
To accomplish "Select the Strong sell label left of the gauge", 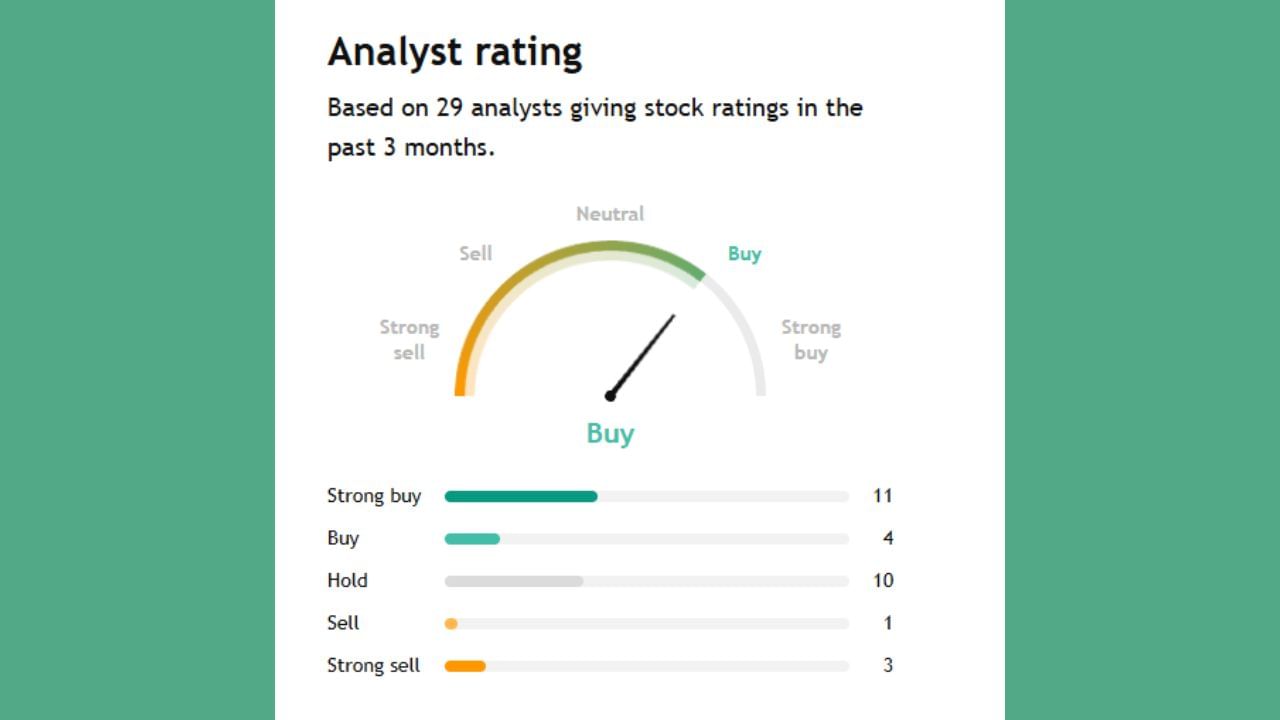I will (x=409, y=340).
